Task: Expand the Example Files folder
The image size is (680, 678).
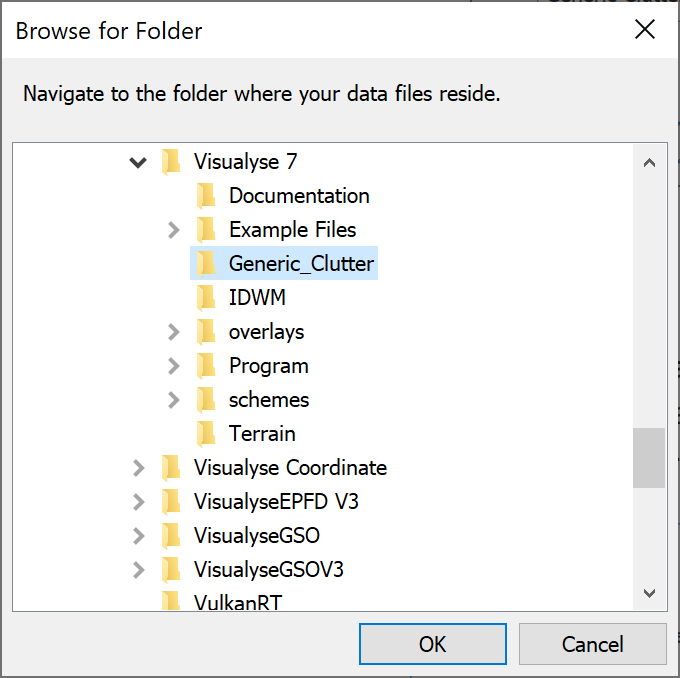Action: [173, 230]
